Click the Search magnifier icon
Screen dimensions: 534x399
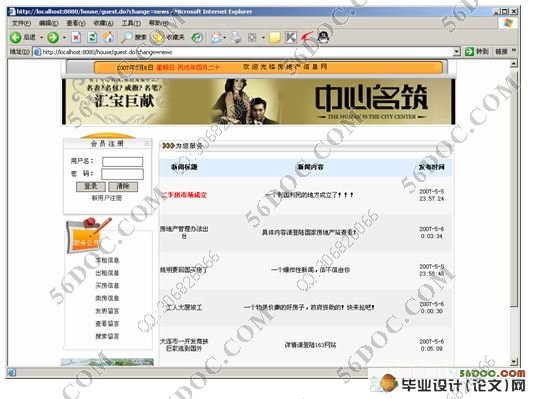[127, 37]
